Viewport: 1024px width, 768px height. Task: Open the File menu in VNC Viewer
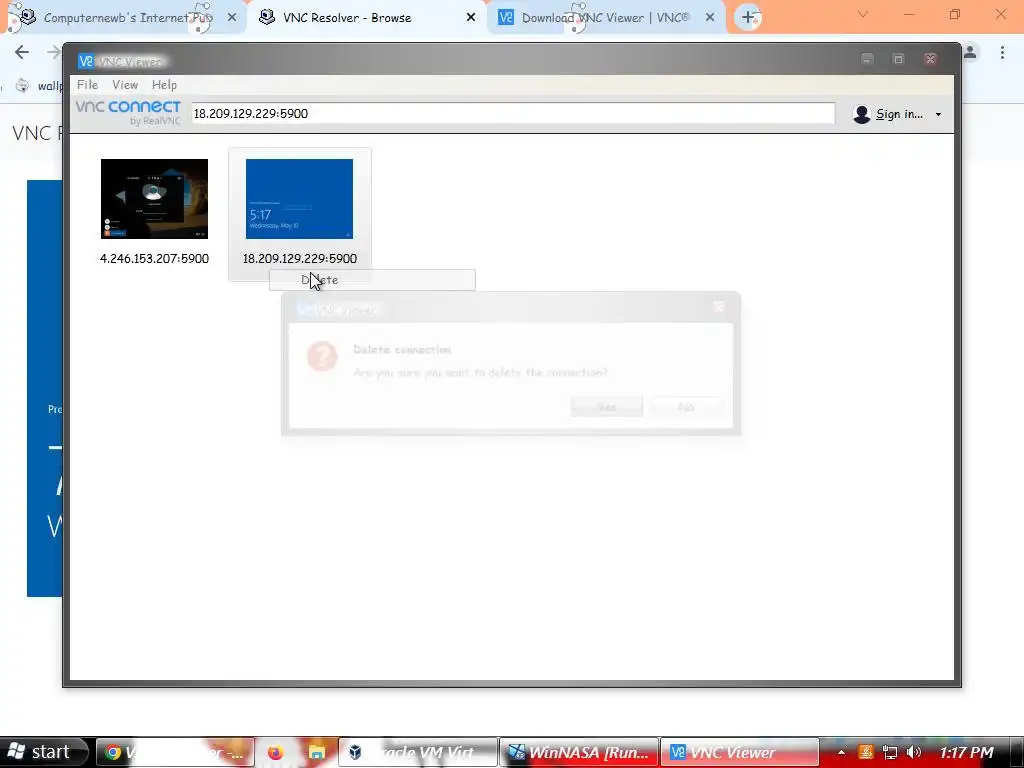coord(87,85)
